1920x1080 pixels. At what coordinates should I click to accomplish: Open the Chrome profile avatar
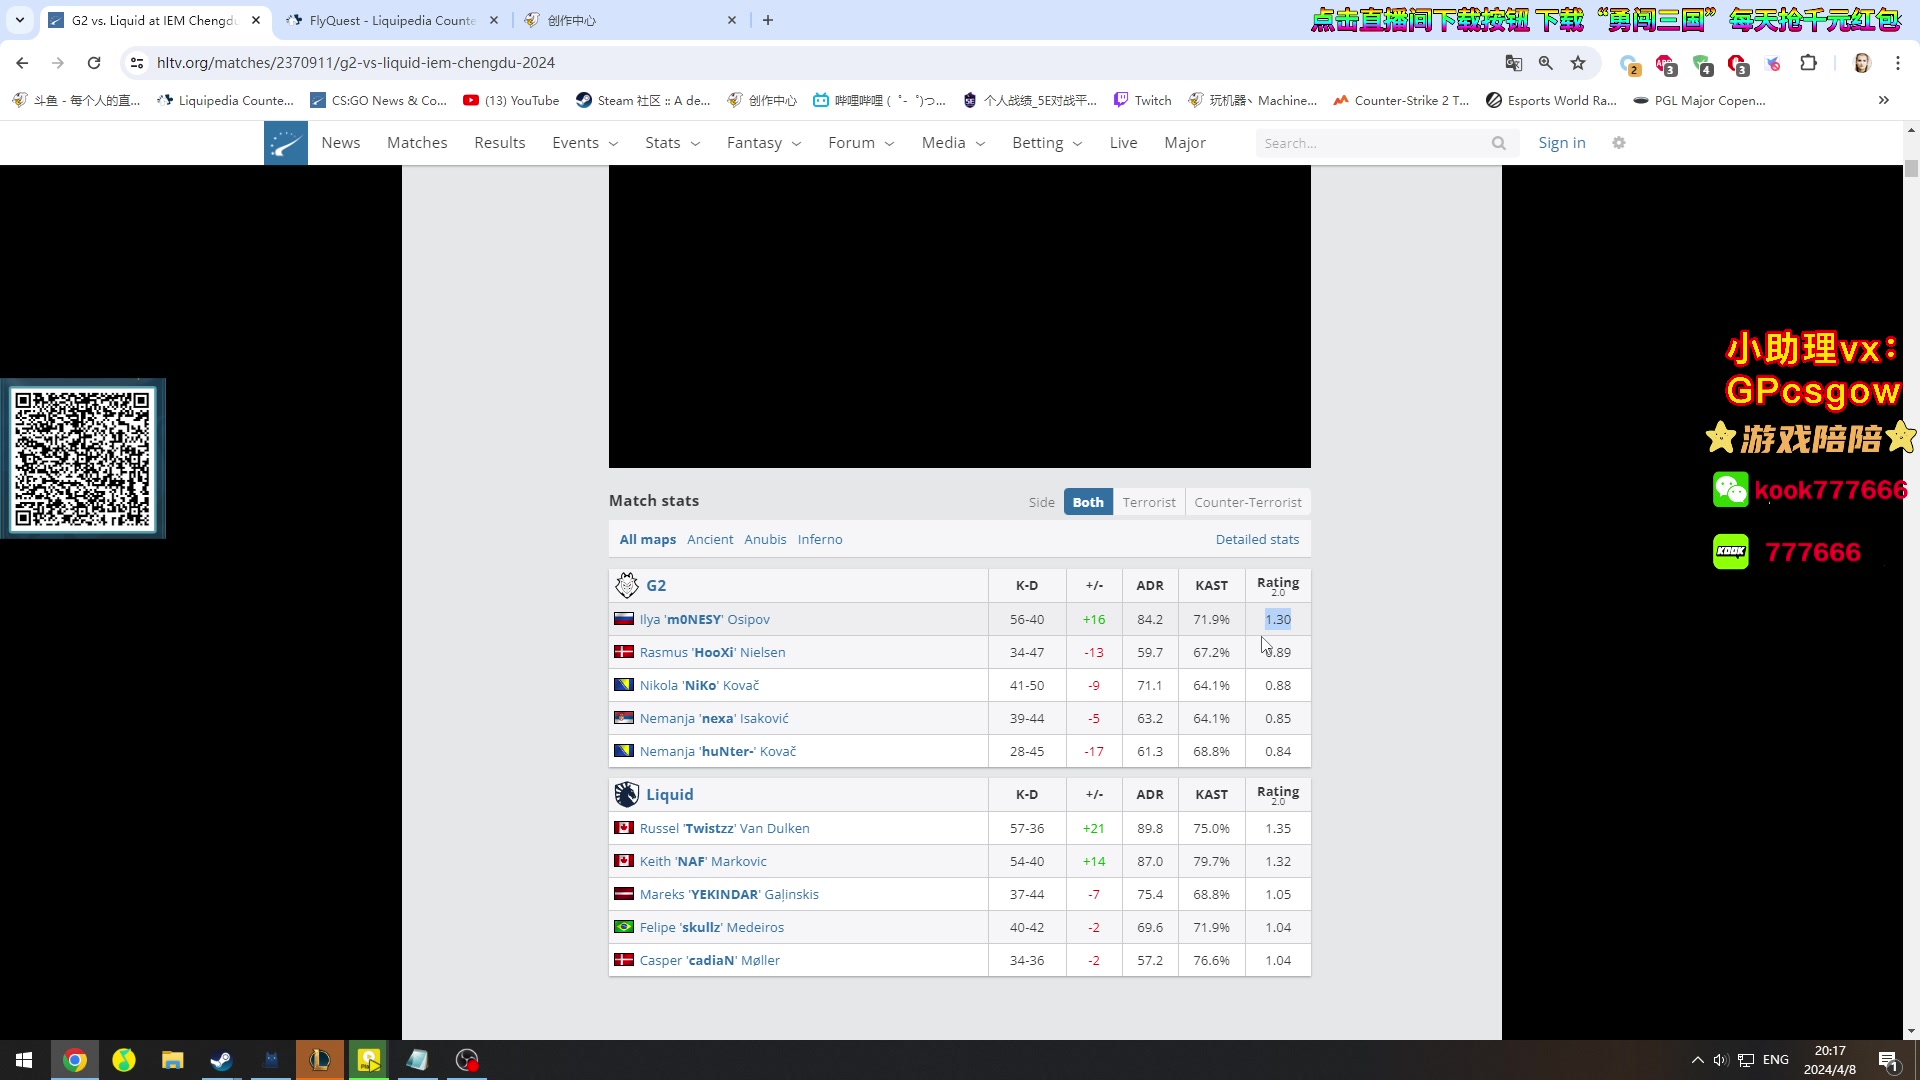pos(1862,63)
